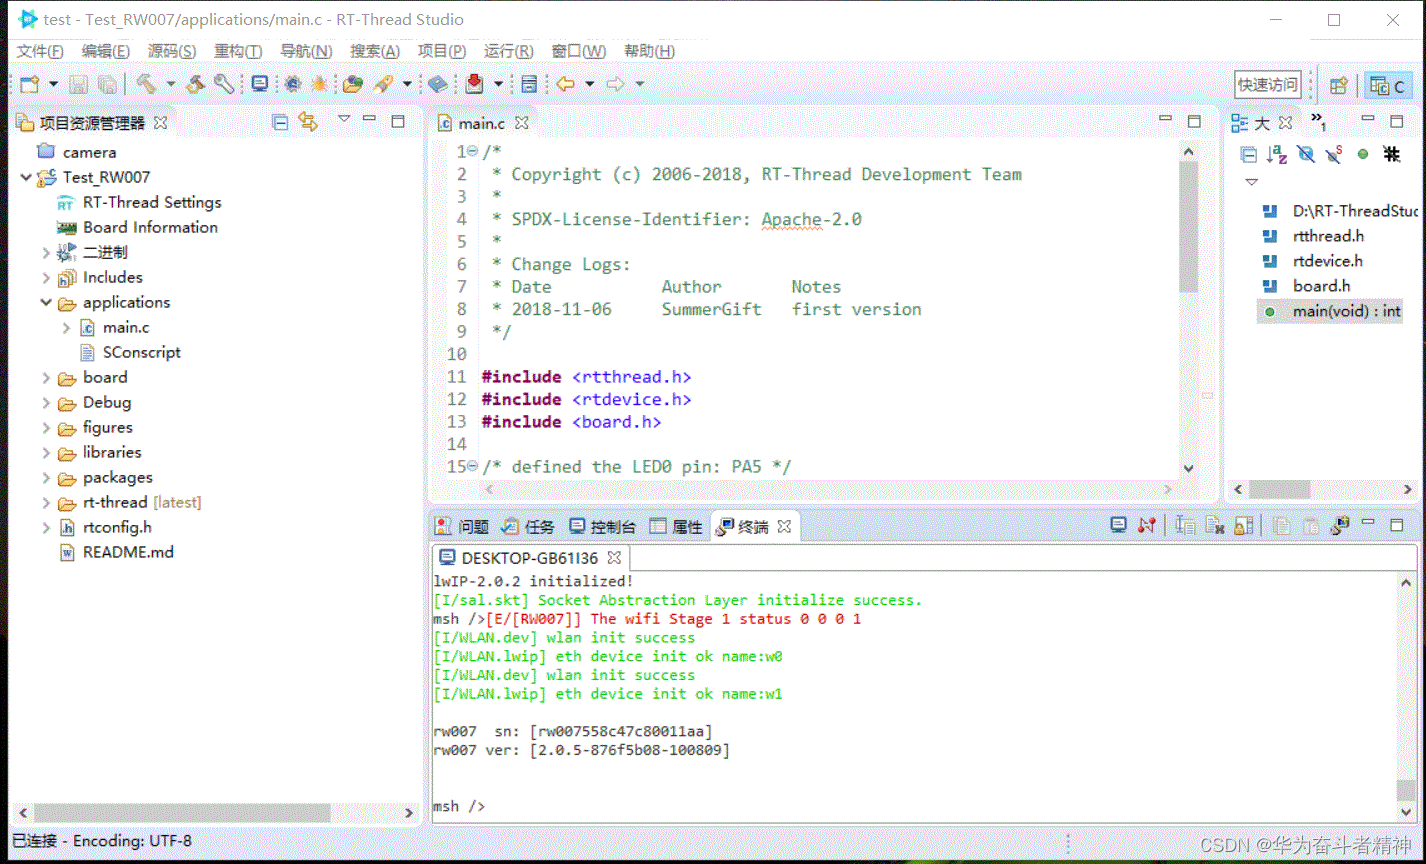1426x864 pixels.
Task: Click Link with Editor arrows icon
Action: tap(309, 122)
